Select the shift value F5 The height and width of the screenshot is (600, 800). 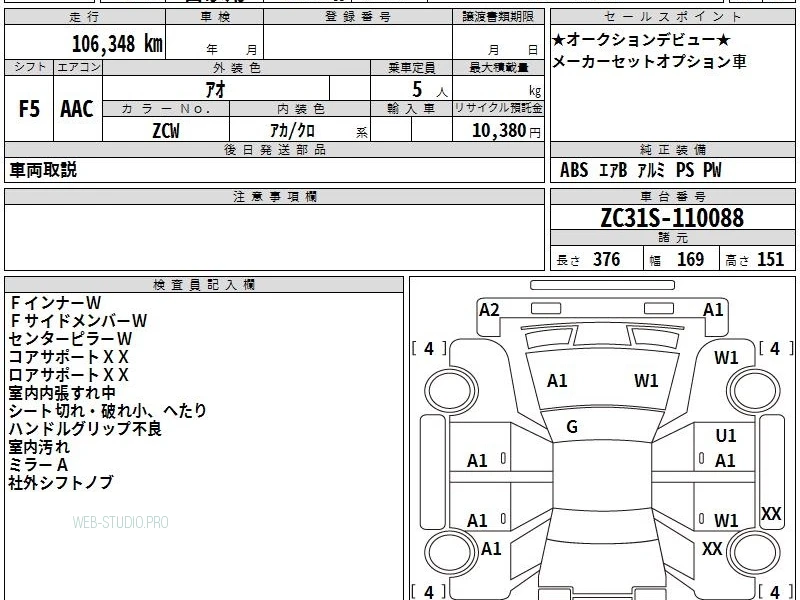tap(29, 109)
